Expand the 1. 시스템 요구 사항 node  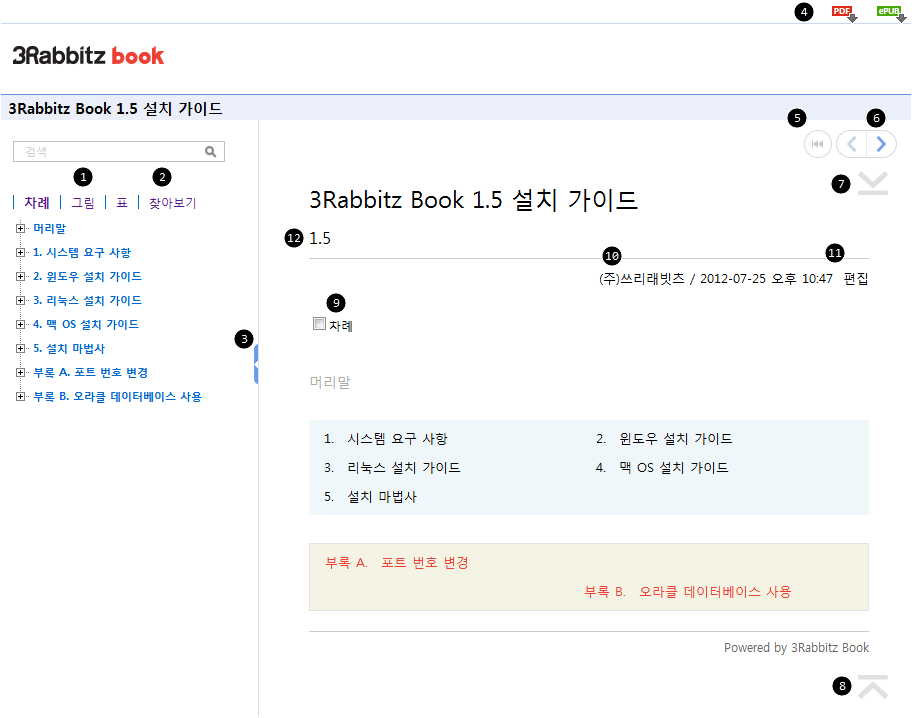(x=20, y=253)
